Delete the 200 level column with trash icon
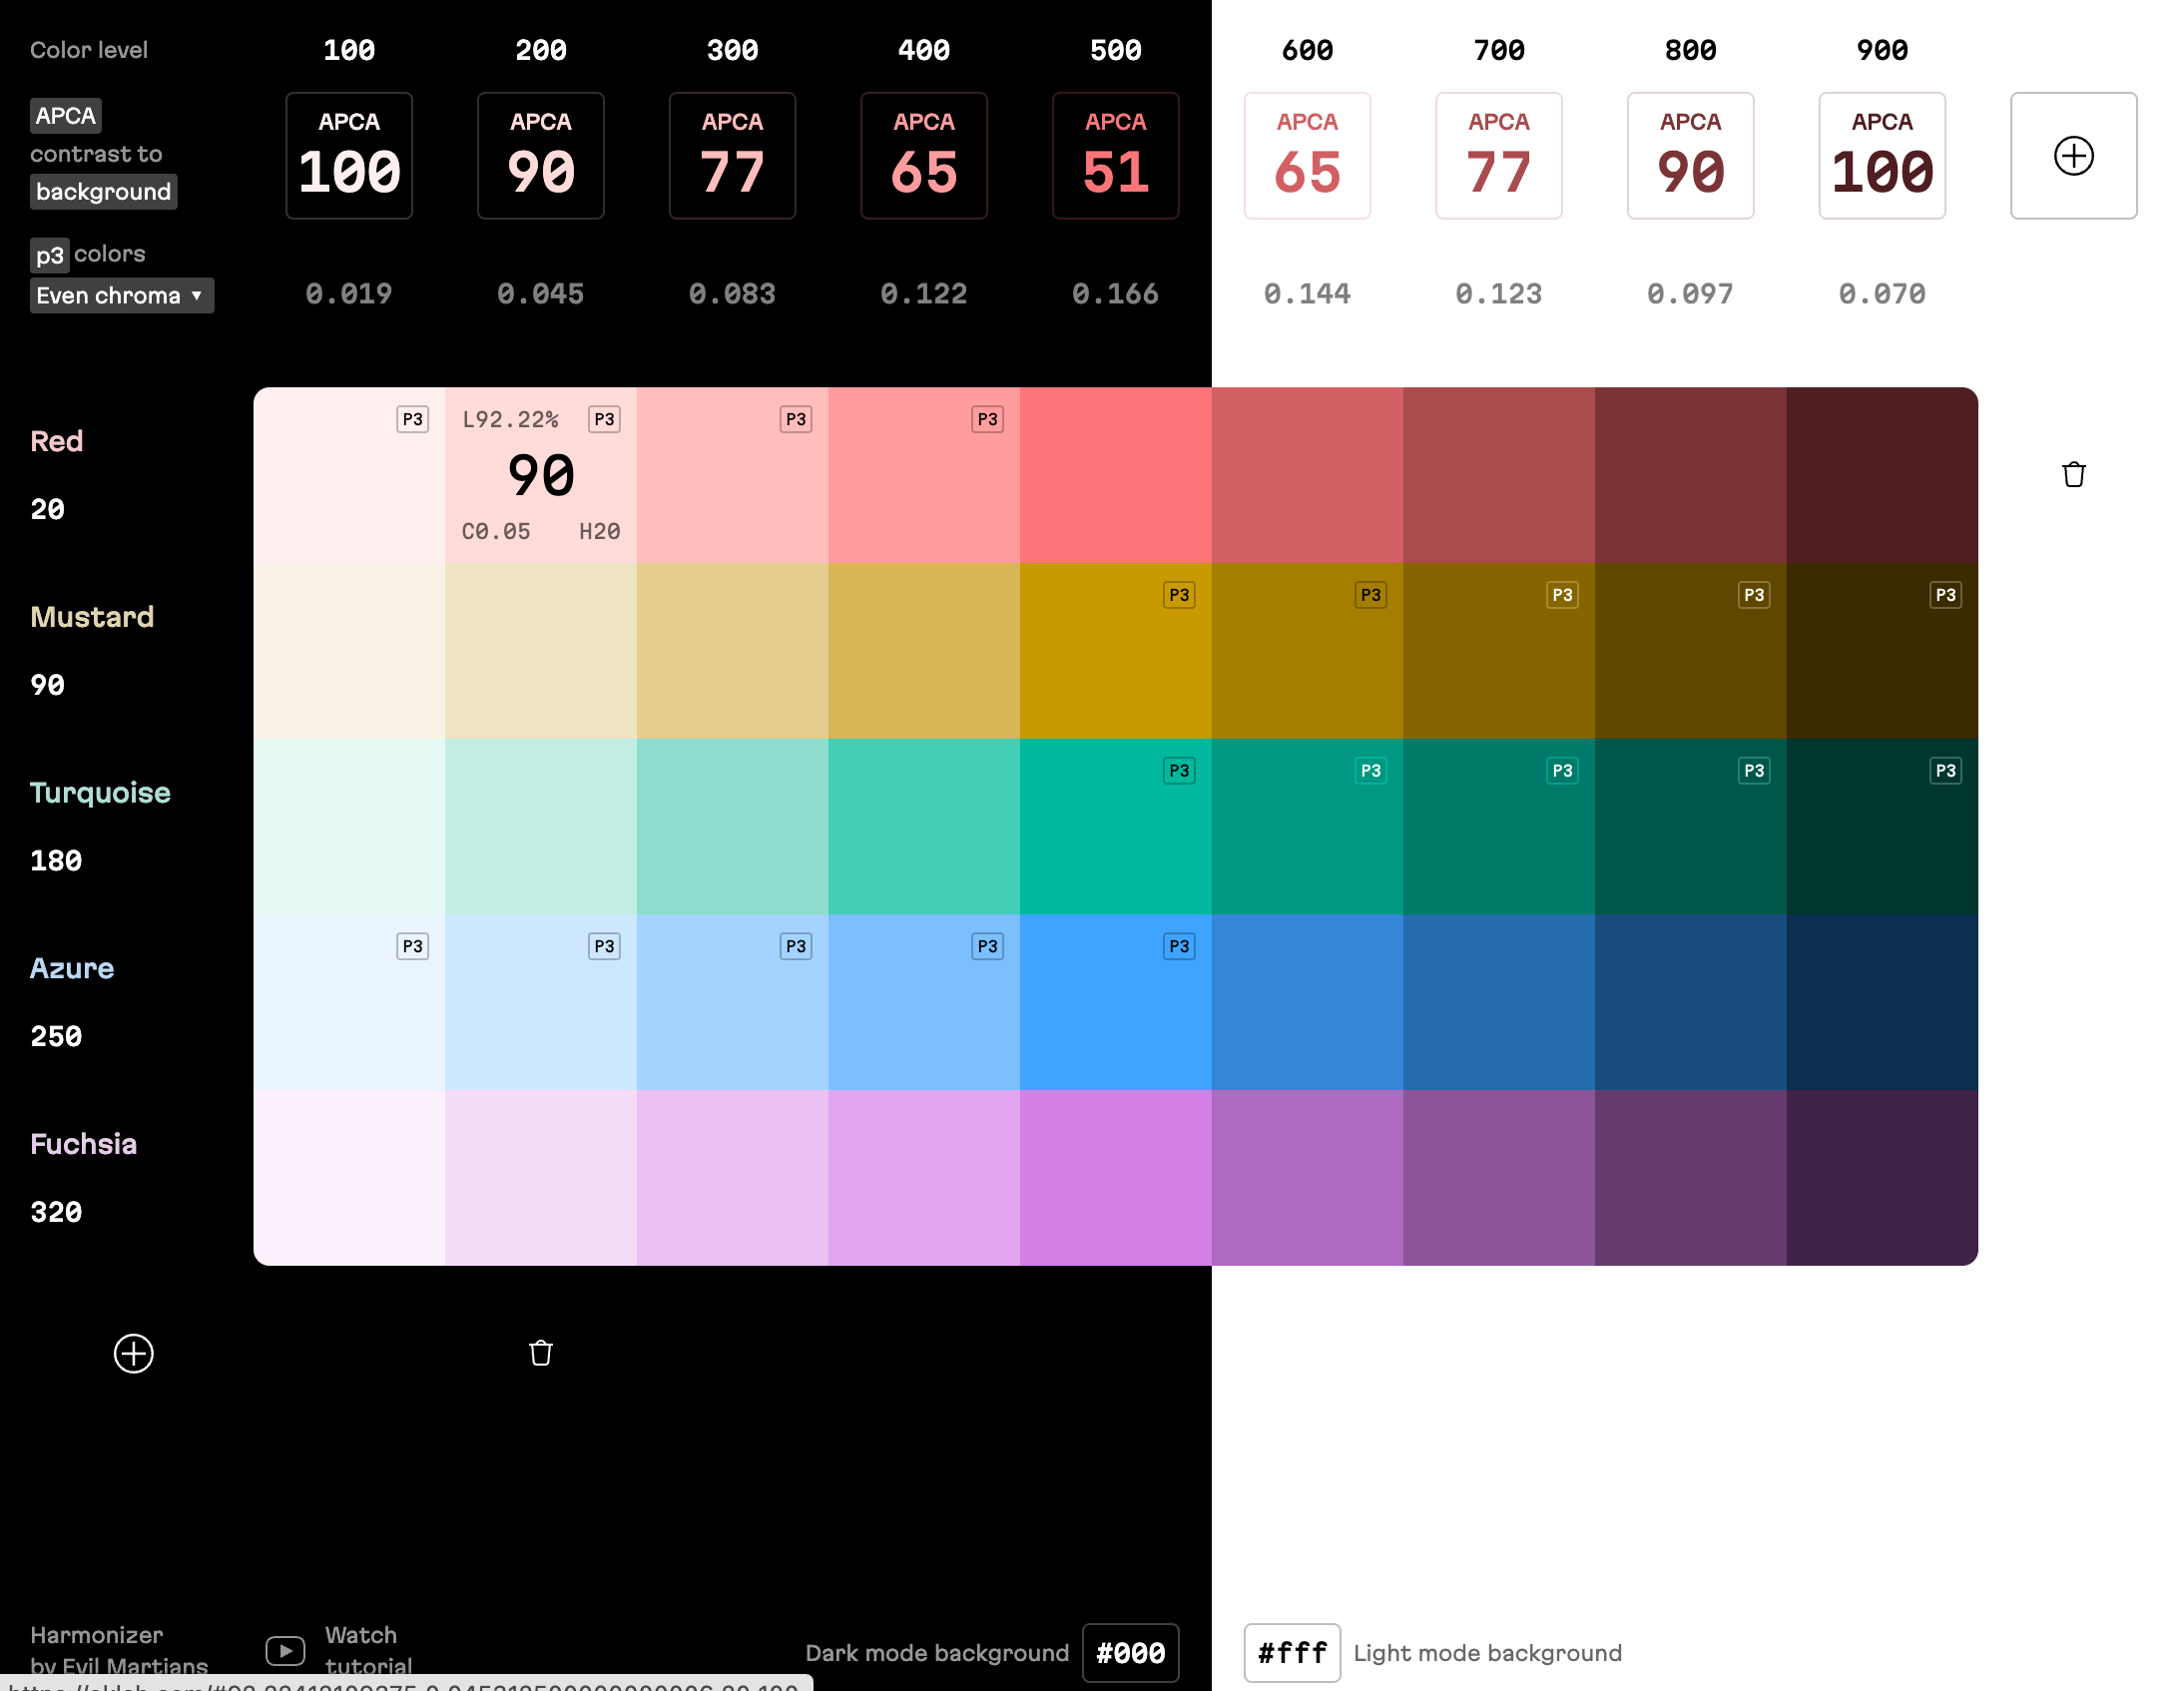The image size is (2184, 1691). pyautogui.click(x=540, y=1353)
